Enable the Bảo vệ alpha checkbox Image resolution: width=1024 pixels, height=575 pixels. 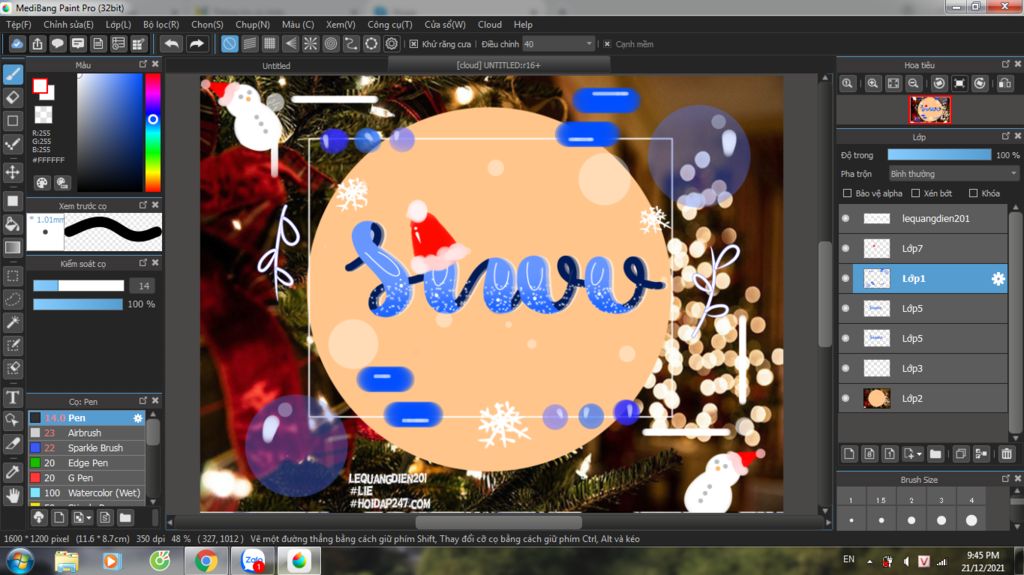point(848,193)
